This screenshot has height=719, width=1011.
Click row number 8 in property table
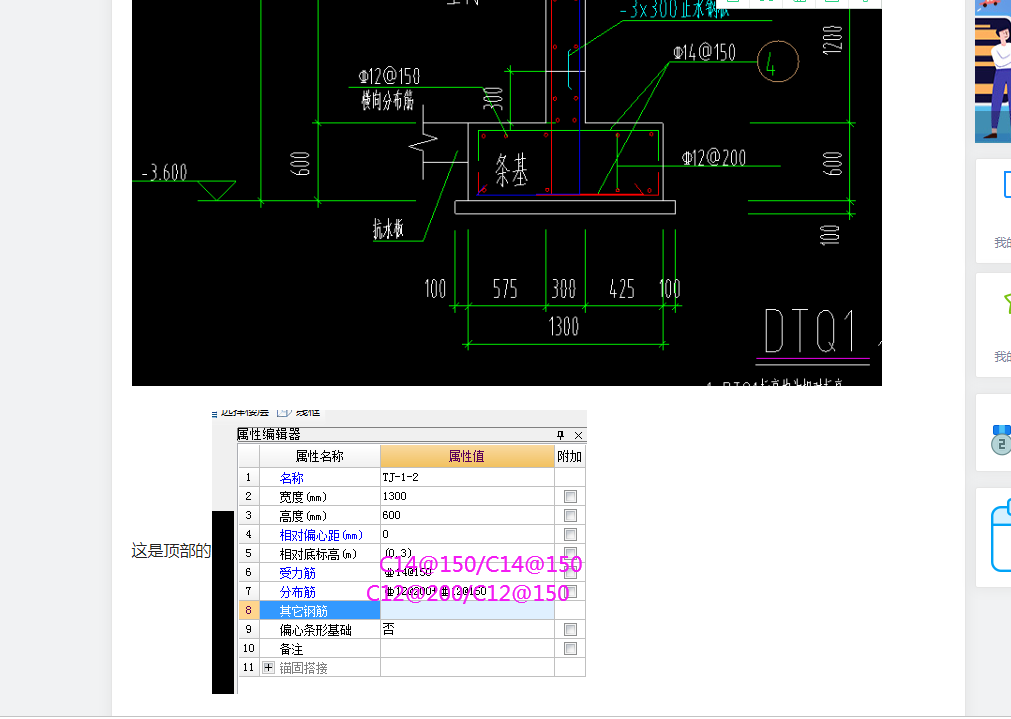pos(248,610)
